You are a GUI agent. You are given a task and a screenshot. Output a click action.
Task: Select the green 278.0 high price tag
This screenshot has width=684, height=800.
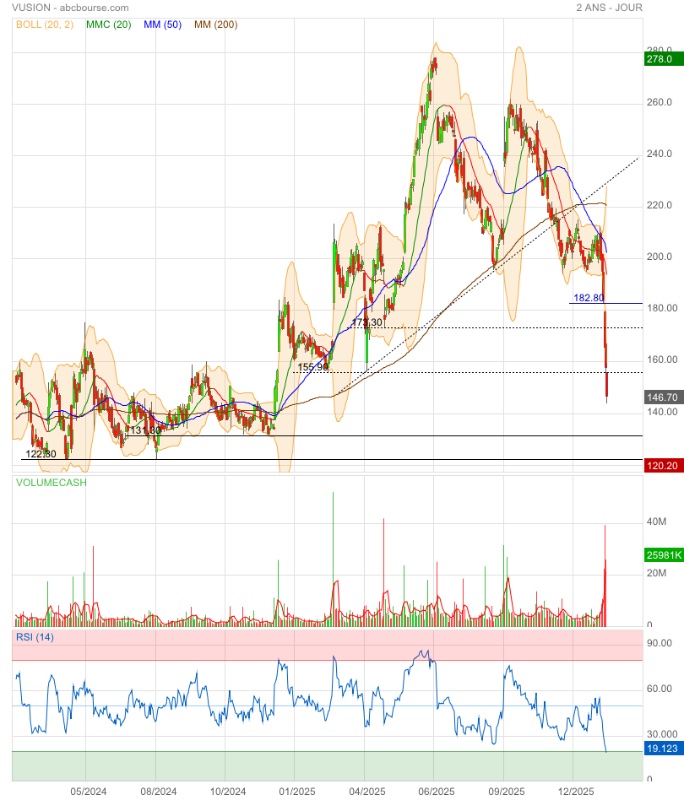[x=657, y=60]
